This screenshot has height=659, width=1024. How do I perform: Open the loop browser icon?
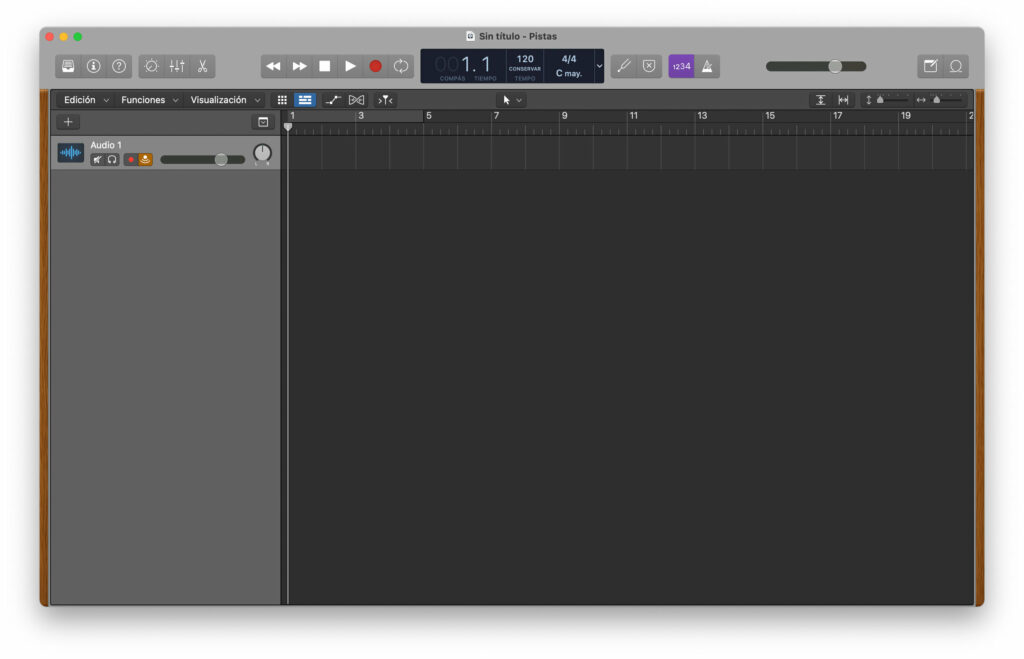[x=956, y=66]
